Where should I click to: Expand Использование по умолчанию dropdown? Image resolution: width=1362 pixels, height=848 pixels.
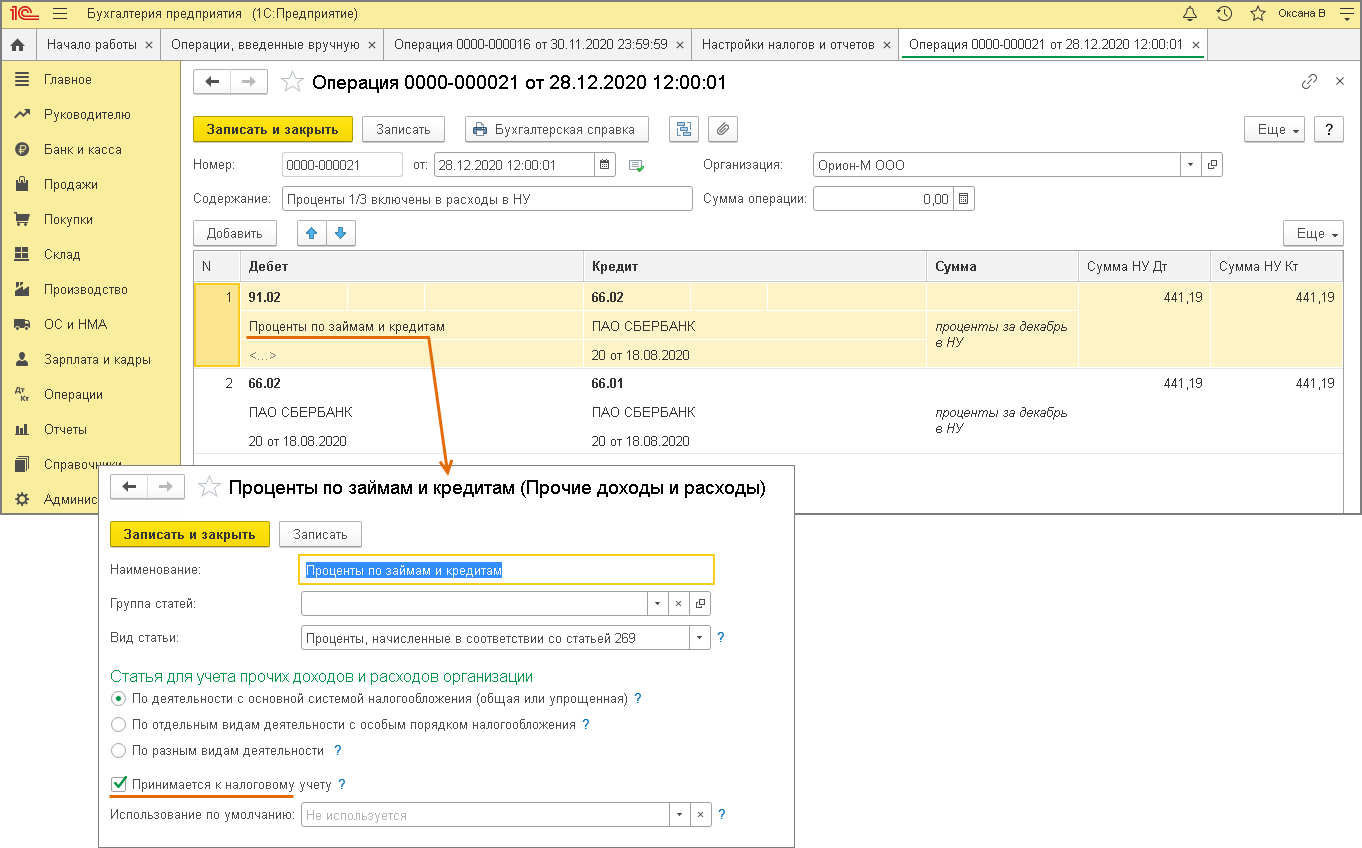pos(678,815)
